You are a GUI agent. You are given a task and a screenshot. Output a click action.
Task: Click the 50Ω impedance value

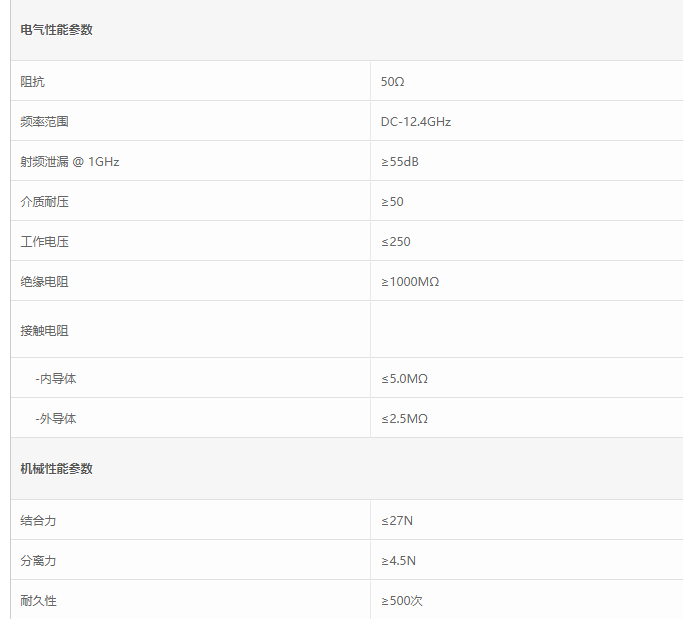pyautogui.click(x=392, y=81)
